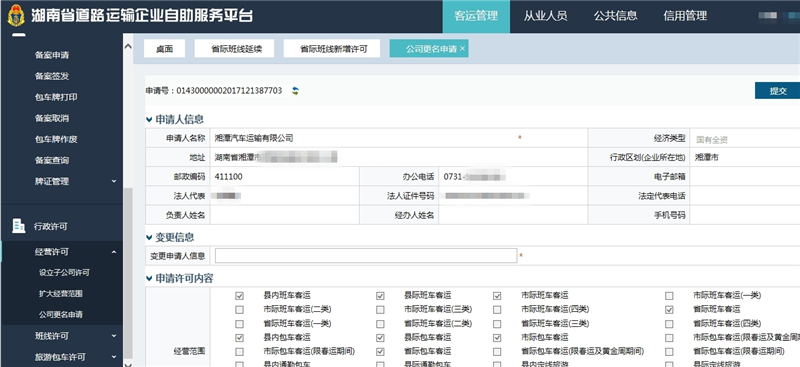The height and width of the screenshot is (367, 800).
Task: Check the 省际班车客运(二类) checkbox
Action: click(x=380, y=324)
